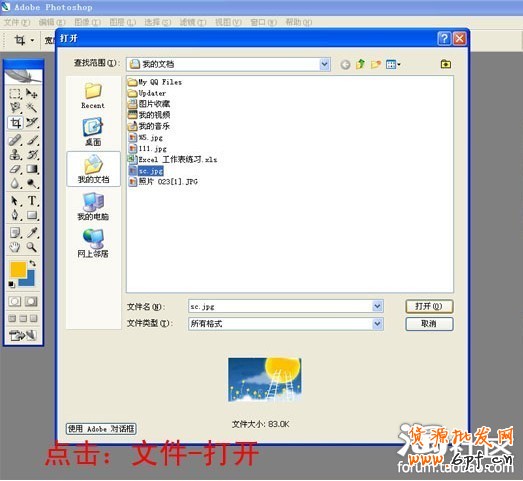Select the Type tool
Viewport: 523px width, 481px height.
tap(32, 200)
